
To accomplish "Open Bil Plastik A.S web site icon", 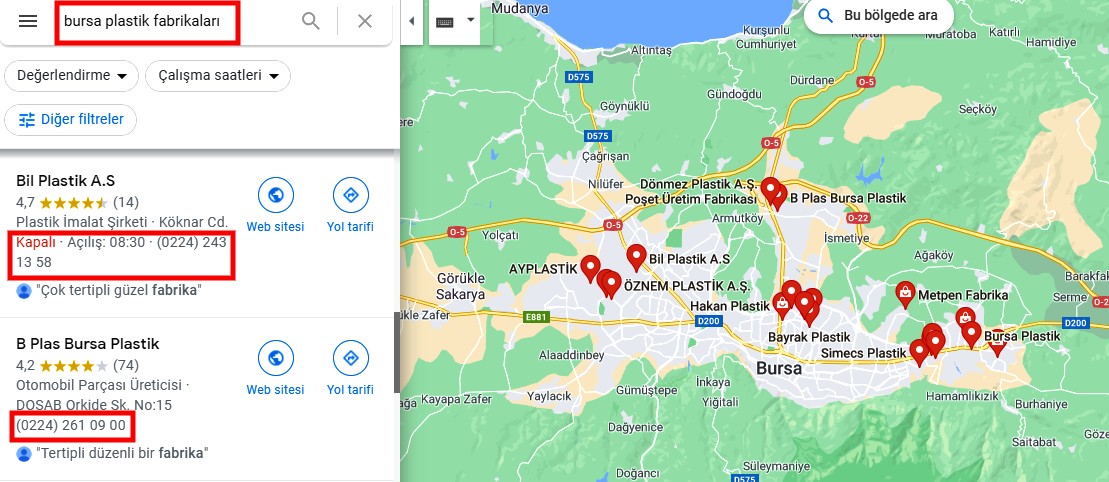I will [x=276, y=195].
